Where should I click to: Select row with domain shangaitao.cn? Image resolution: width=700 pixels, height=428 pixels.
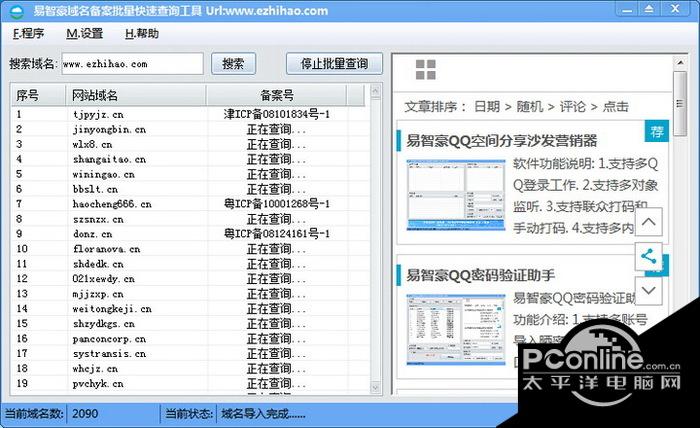pos(190,159)
